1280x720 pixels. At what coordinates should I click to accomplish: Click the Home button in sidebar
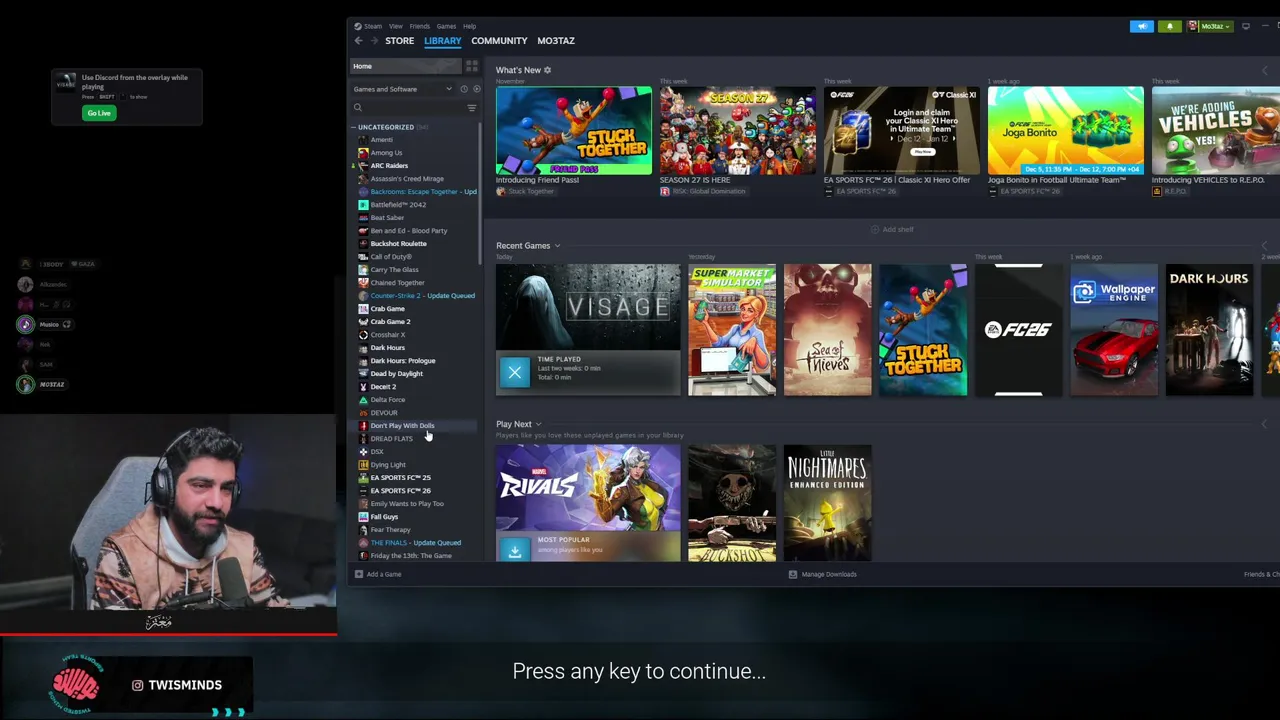pos(405,66)
